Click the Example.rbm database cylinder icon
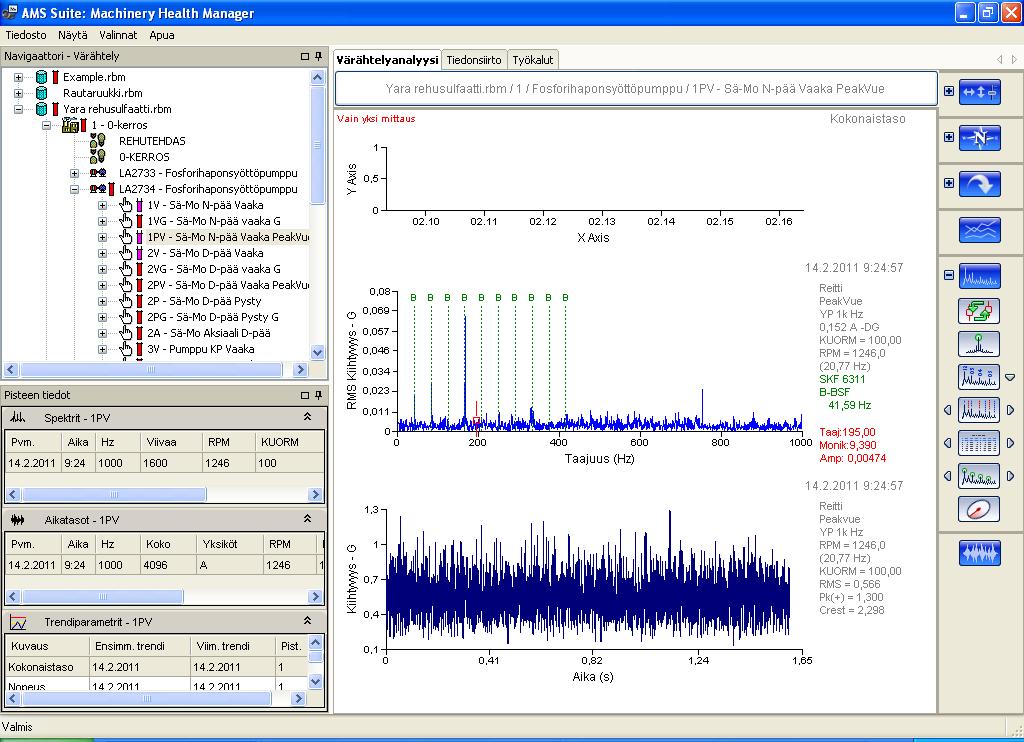Screen dimensions: 1024x742 tap(41, 77)
